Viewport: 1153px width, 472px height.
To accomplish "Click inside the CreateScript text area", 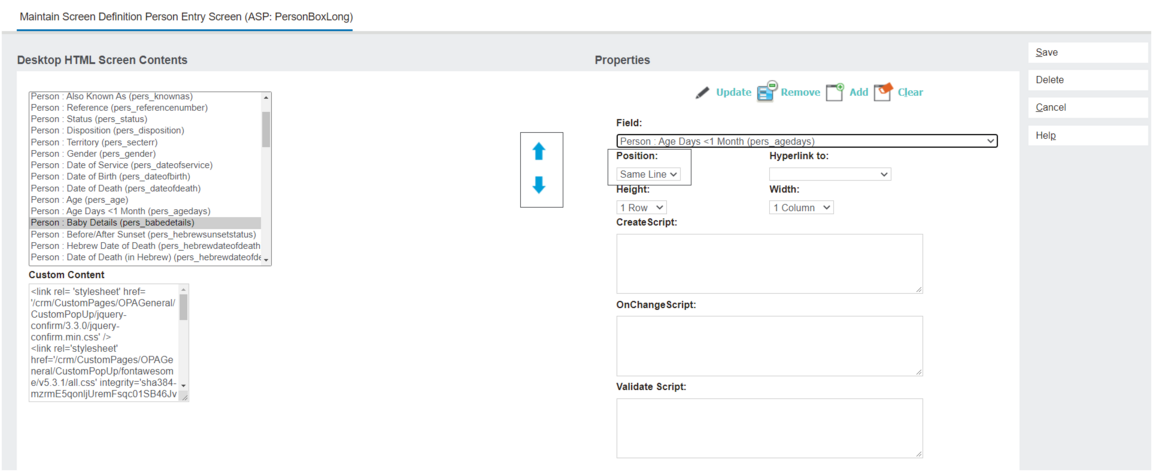I will (769, 264).
